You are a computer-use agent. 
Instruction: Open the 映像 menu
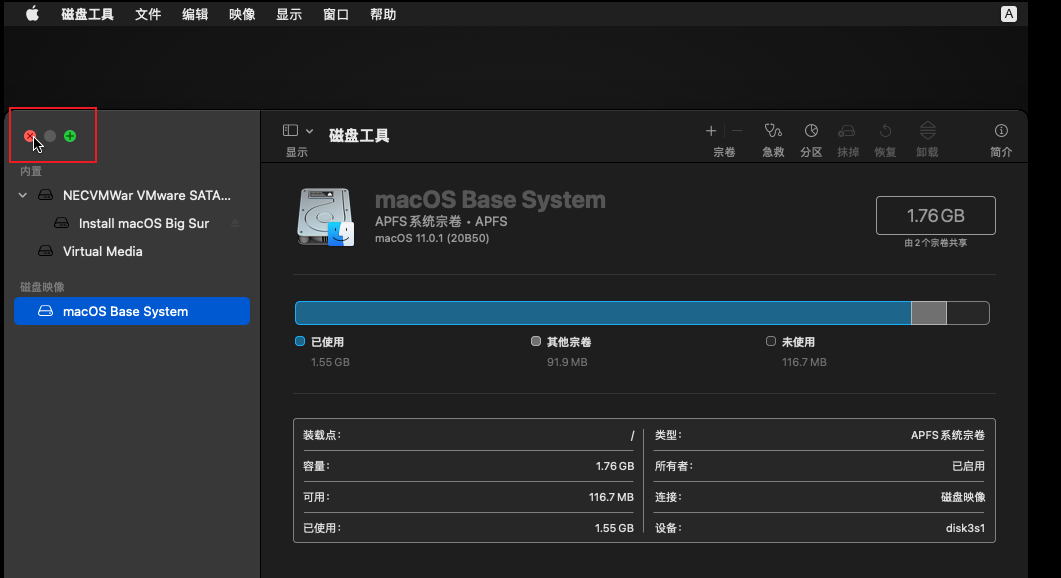pos(242,14)
